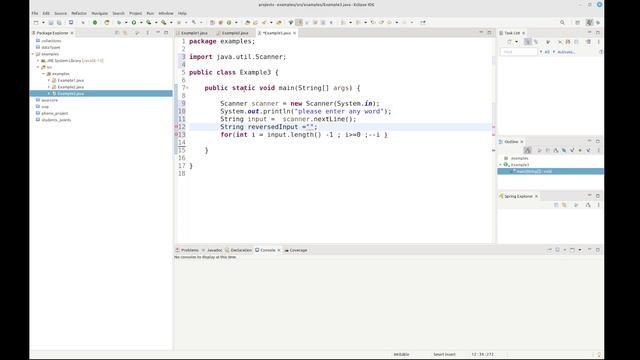Open Package Explorer view menu
This screenshot has height=360, width=640.
click(x=147, y=33)
